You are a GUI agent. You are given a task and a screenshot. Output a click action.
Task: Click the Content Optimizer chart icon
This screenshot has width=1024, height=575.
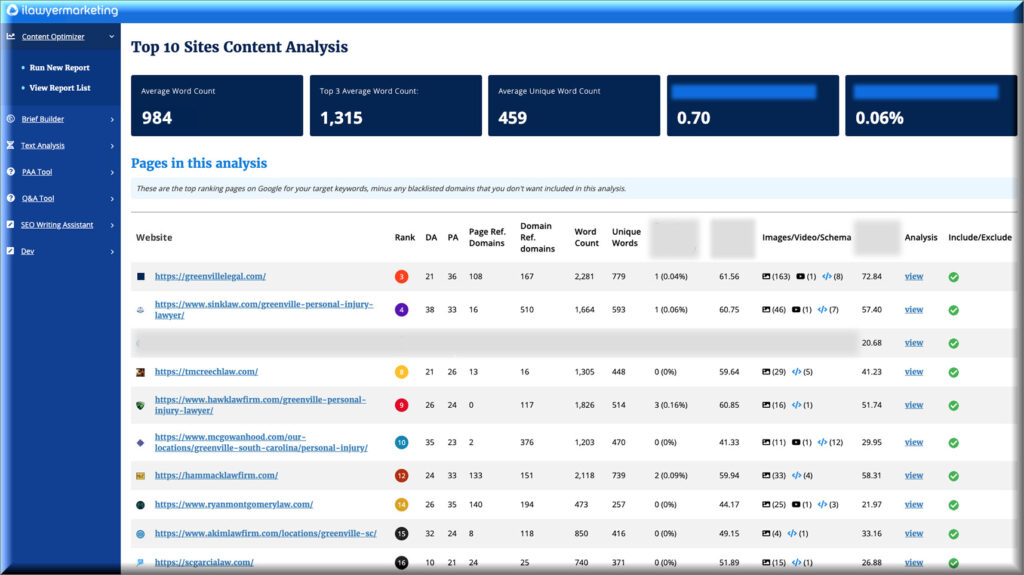tap(10, 37)
